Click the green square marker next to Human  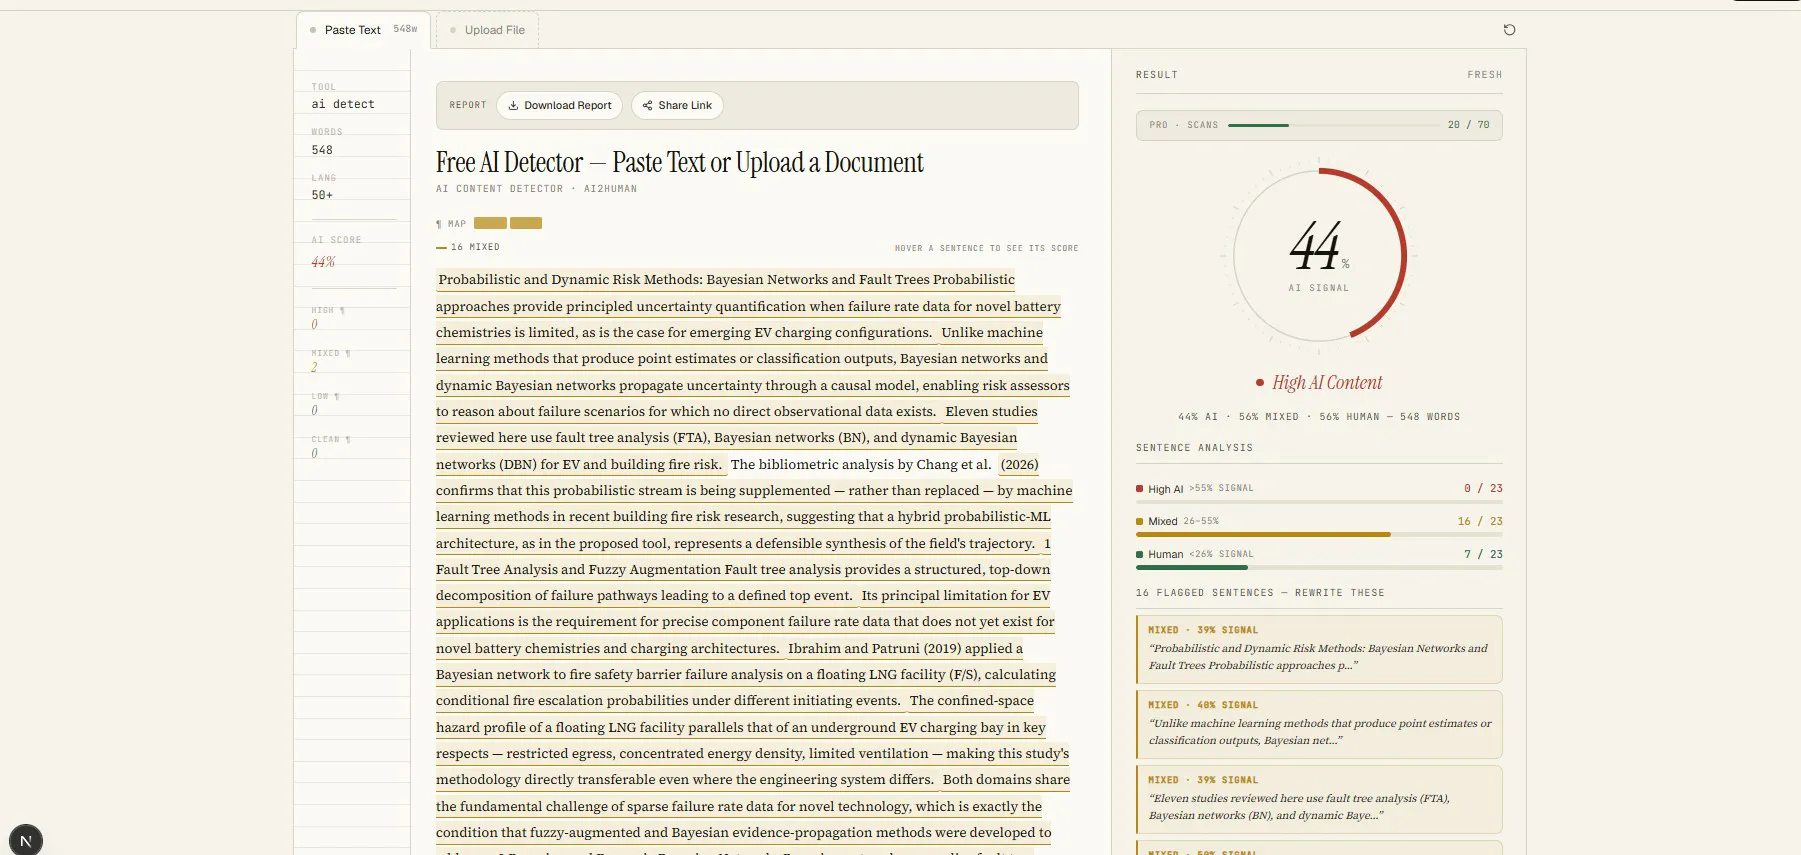point(1139,554)
